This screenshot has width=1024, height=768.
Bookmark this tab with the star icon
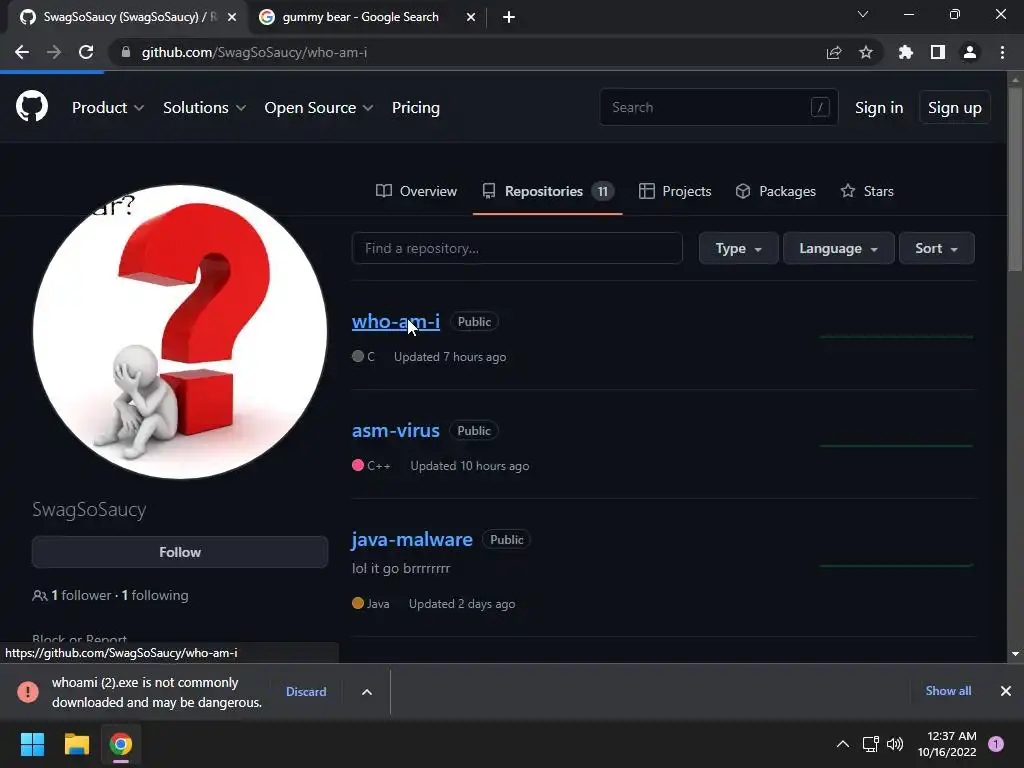point(866,52)
